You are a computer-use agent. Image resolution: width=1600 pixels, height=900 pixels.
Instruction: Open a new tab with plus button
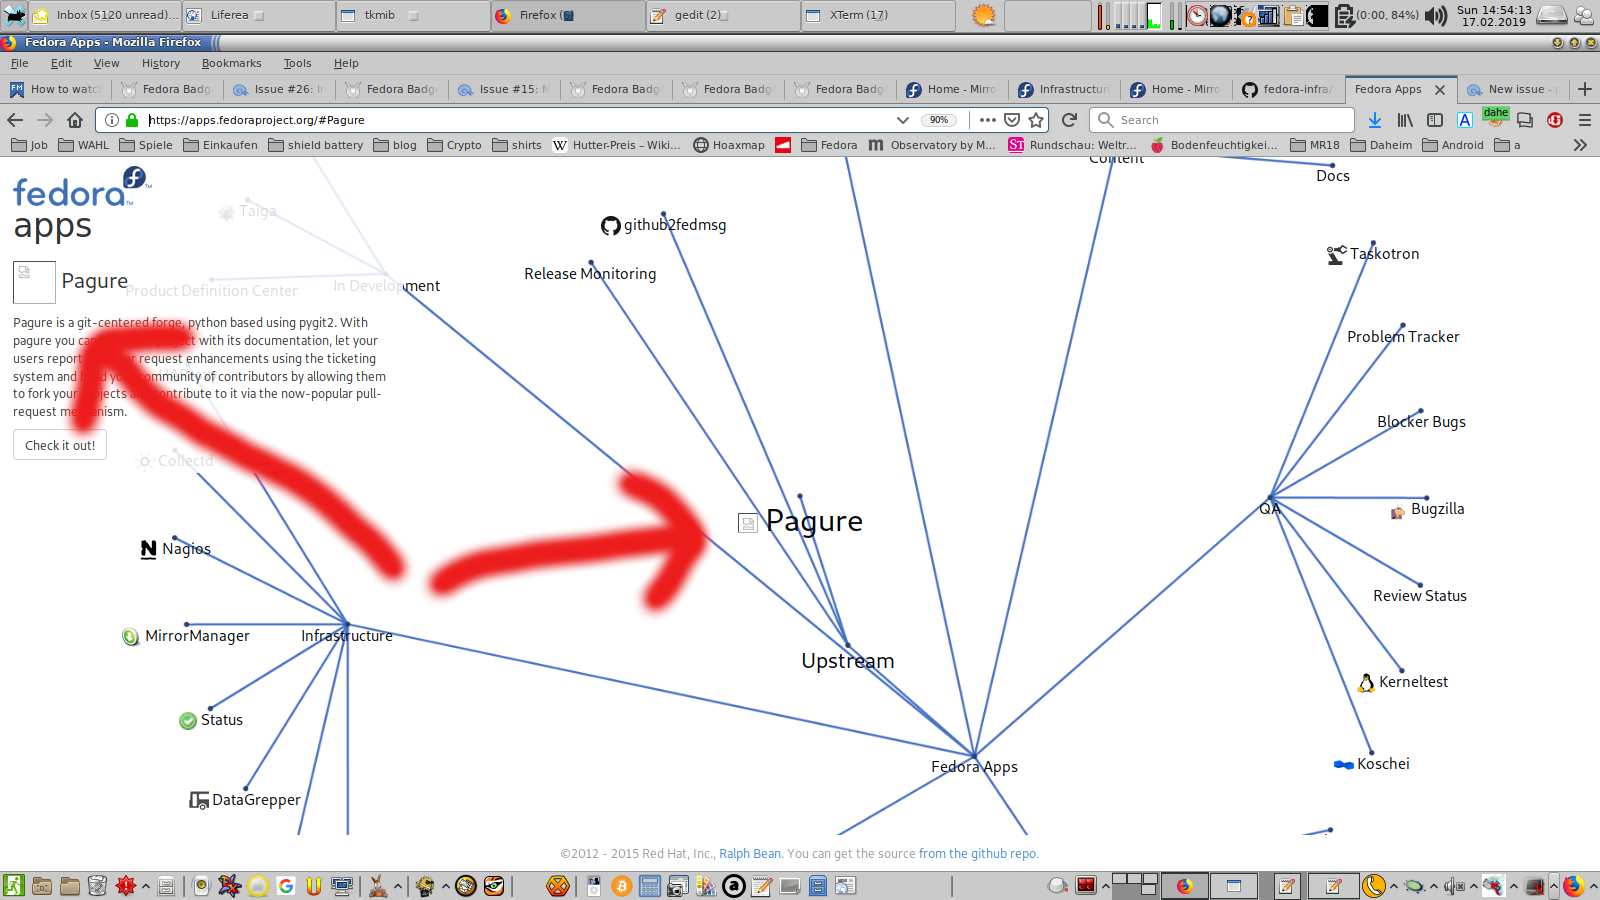(1585, 89)
